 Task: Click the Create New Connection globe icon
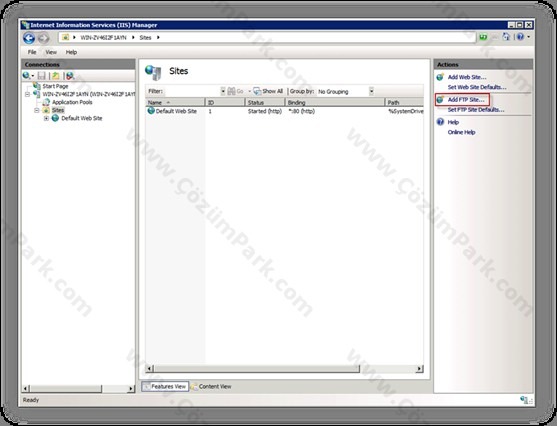point(26,76)
